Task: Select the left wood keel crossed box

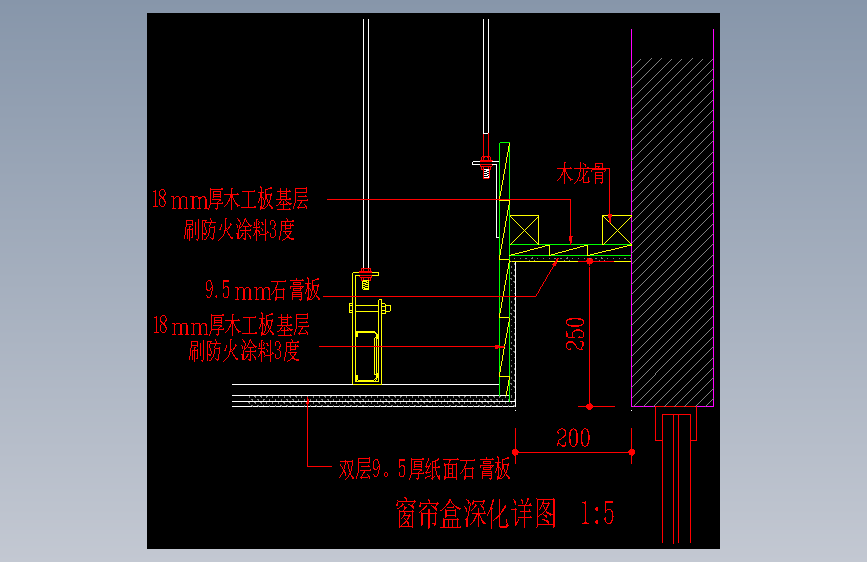Action: 524,230
